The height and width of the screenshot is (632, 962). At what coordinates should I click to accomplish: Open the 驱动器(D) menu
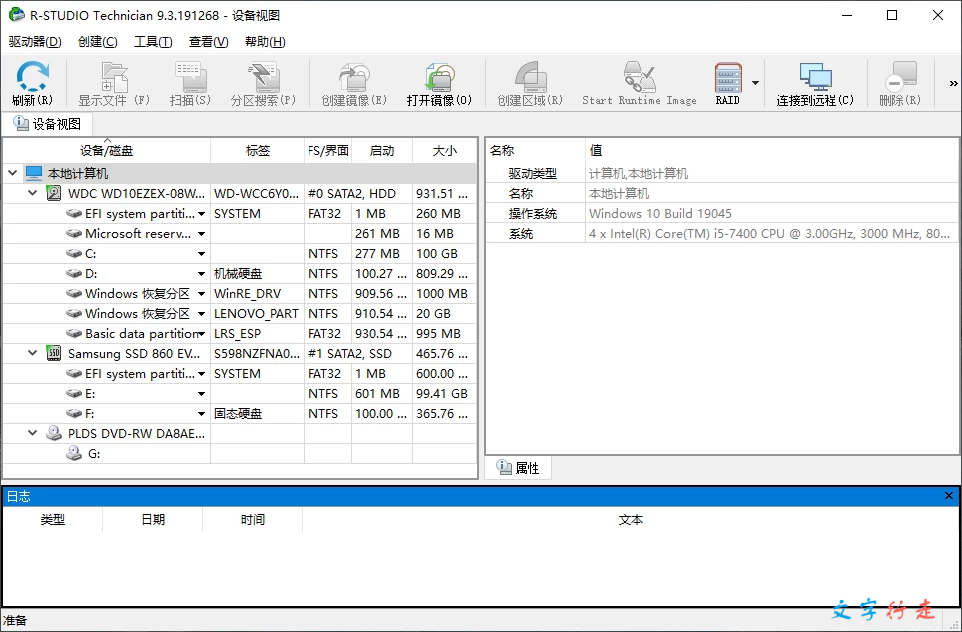click(35, 42)
